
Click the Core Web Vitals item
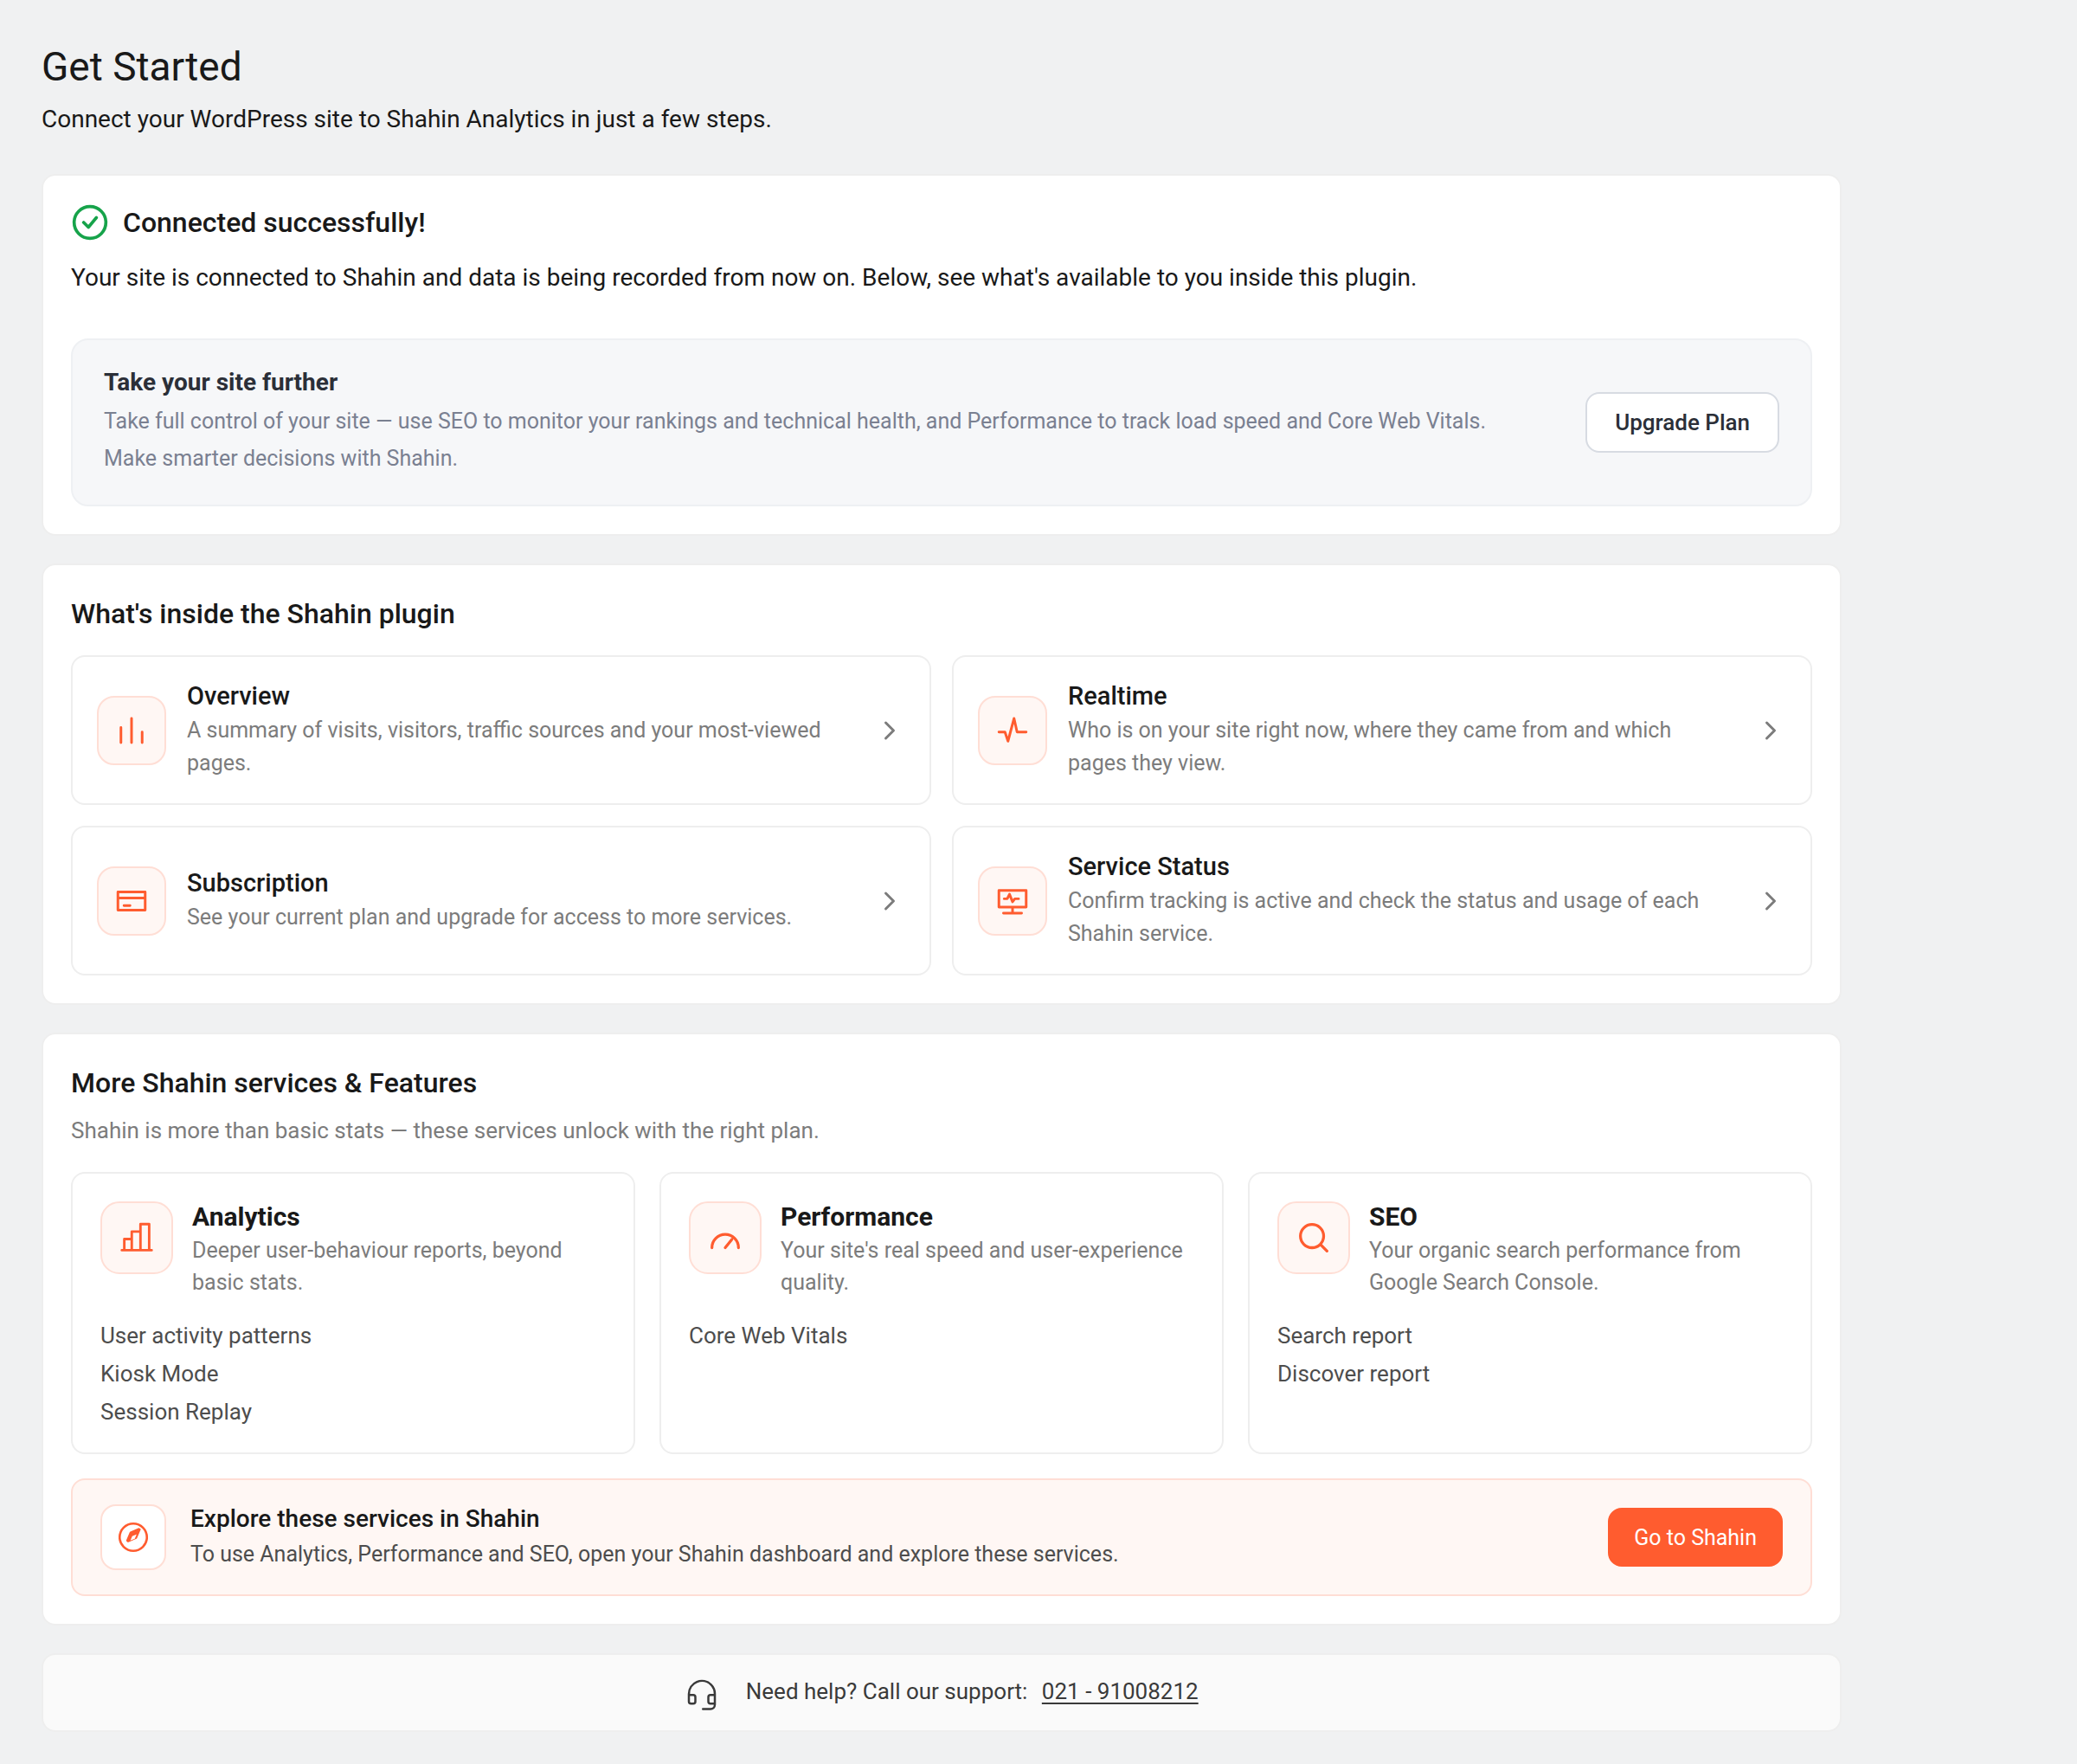point(768,1336)
